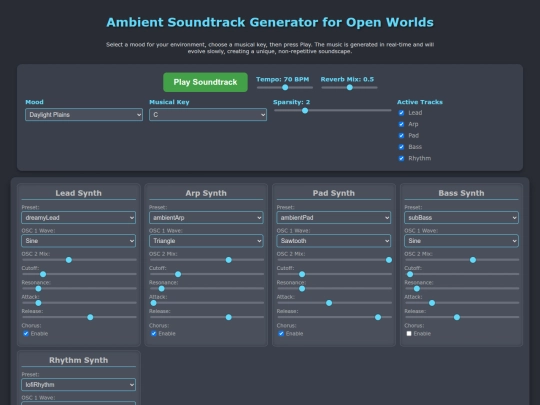540x405 pixels.
Task: Open Lead Synth OSC 1 Wave dropdown
Action: pos(79,241)
